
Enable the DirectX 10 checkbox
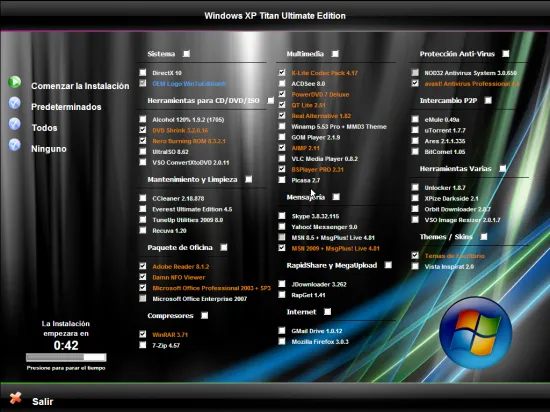coord(143,73)
